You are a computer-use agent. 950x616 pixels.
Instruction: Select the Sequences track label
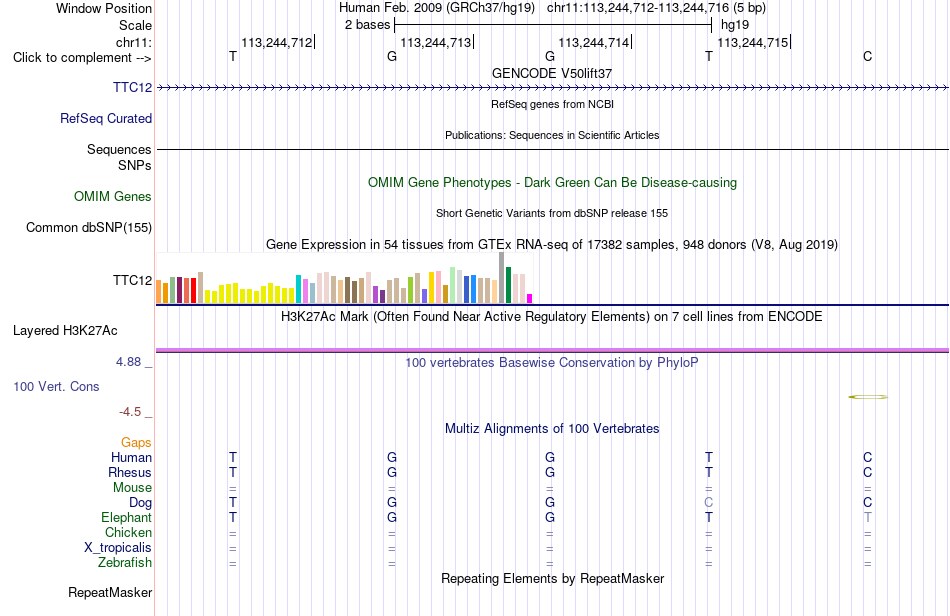tap(119, 149)
